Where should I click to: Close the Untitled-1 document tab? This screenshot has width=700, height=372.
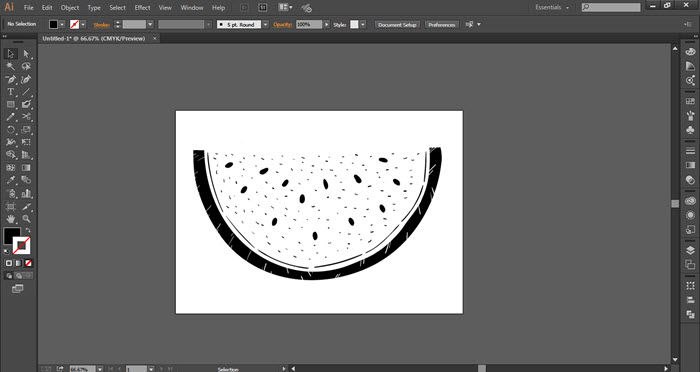(x=155, y=38)
